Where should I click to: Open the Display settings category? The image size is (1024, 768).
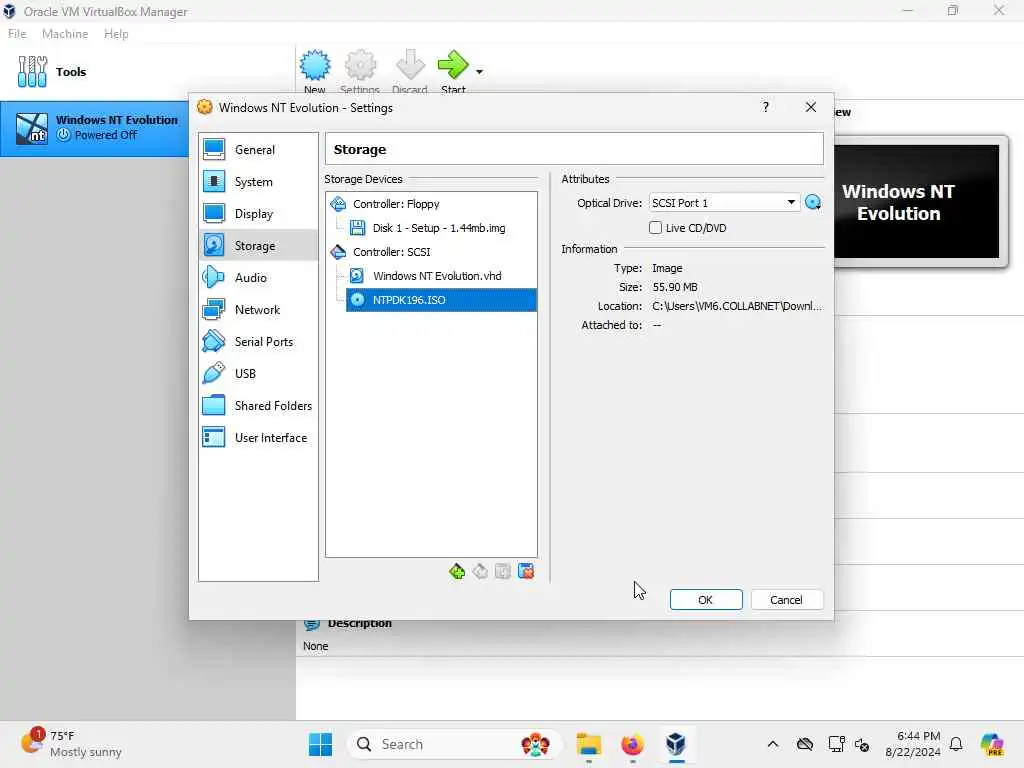[258, 214]
